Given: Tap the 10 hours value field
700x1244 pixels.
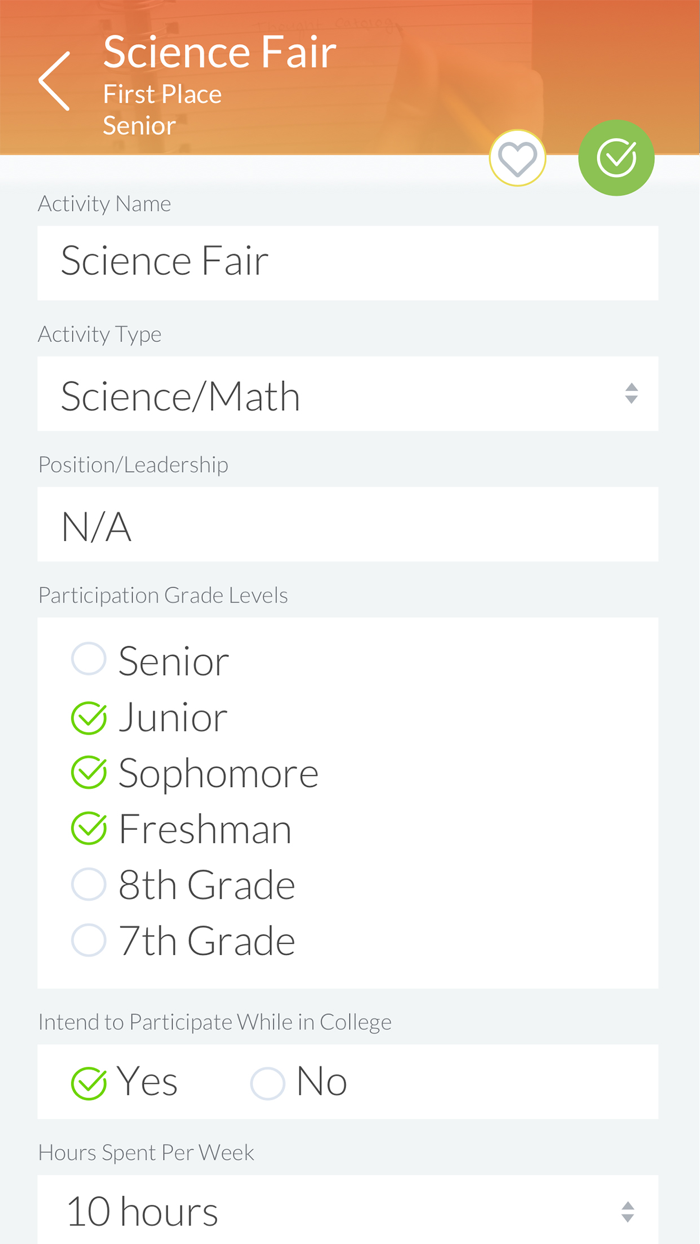Looking at the screenshot, I should [142, 1210].
